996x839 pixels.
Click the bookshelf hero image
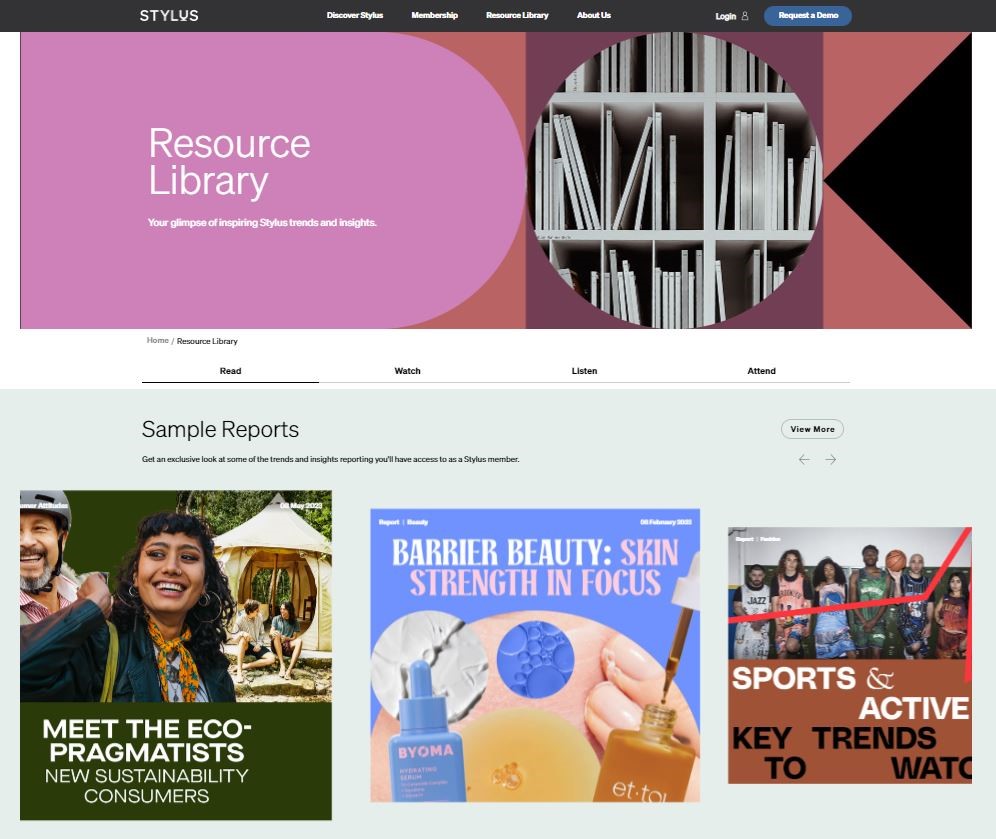tap(674, 180)
